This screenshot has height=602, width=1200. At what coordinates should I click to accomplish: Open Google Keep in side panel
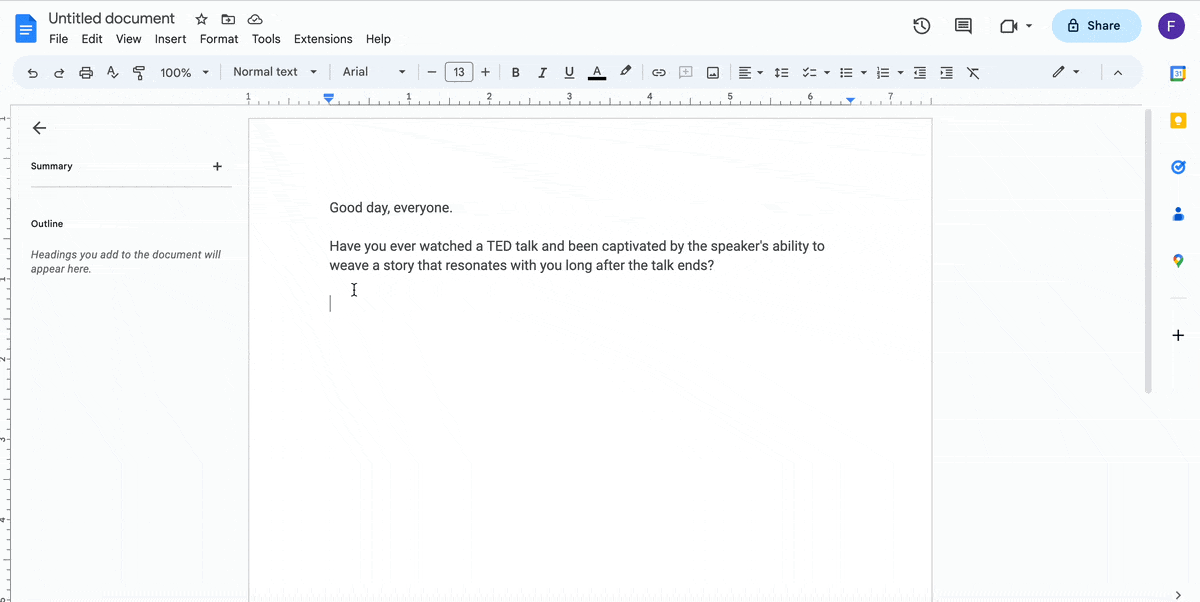click(1178, 121)
